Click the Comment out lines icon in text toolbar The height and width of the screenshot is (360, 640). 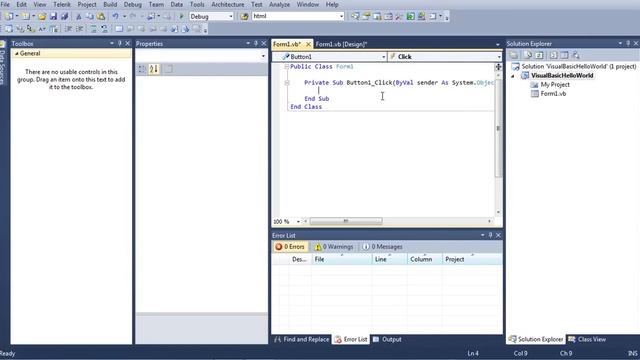(x=93, y=29)
